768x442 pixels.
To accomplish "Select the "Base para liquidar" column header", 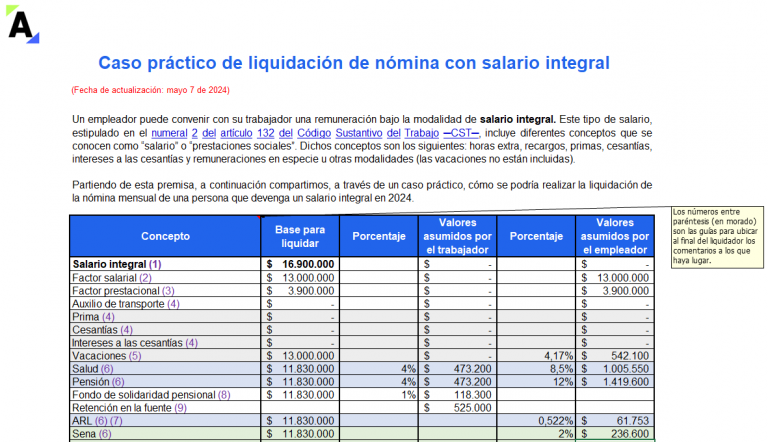I will click(300, 236).
